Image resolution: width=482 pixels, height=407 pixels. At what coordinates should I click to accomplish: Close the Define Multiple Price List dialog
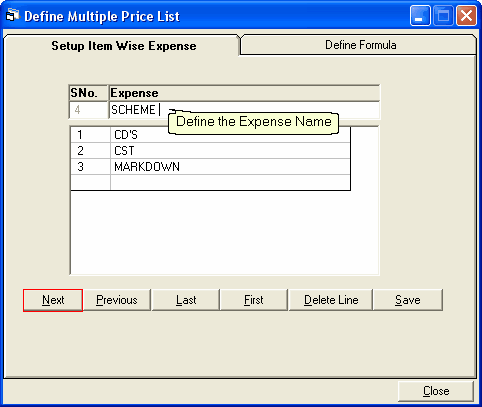pos(436,391)
